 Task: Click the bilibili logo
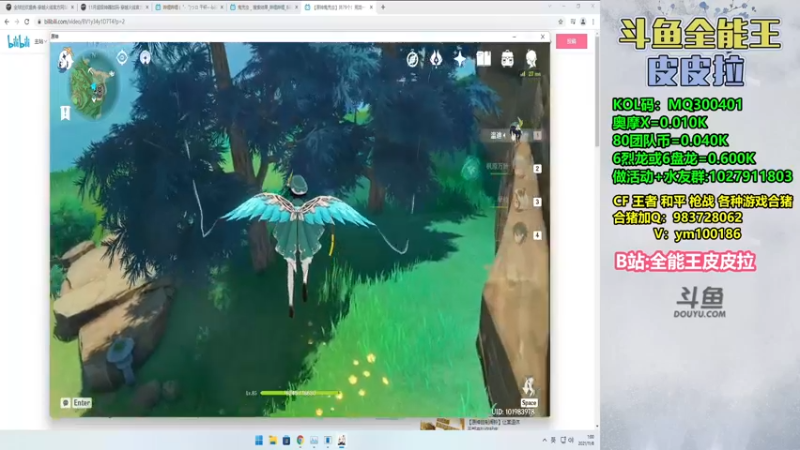(x=18, y=41)
